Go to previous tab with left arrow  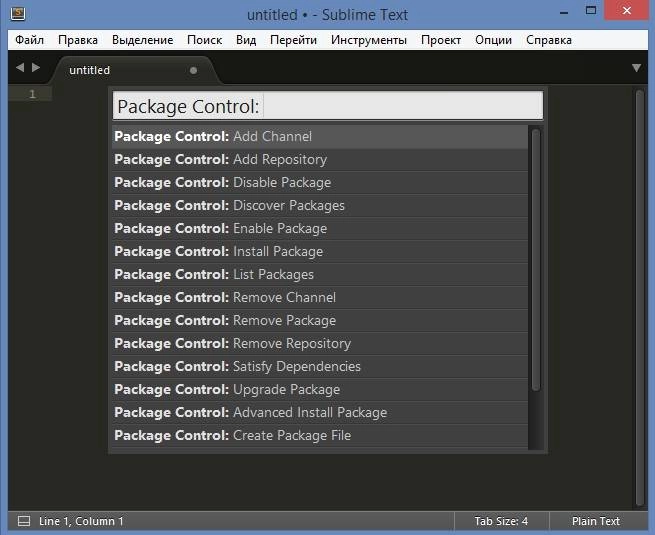click(20, 67)
